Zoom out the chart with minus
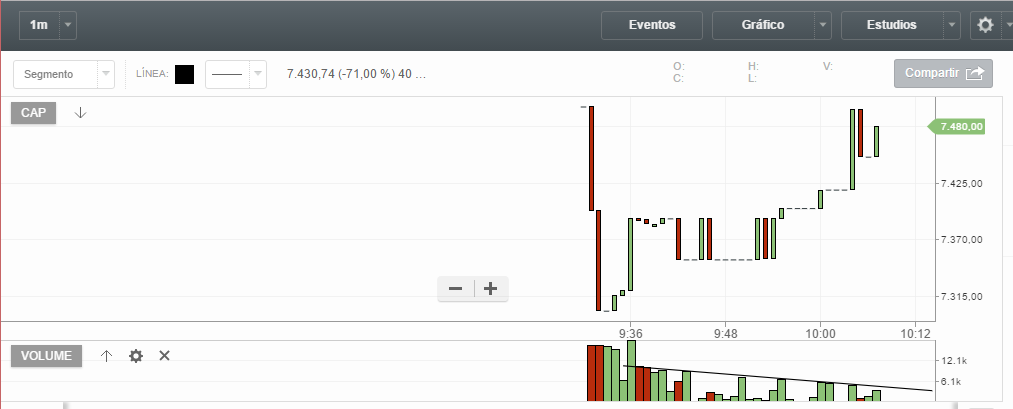Image resolution: width=1013 pixels, height=409 pixels. point(455,289)
